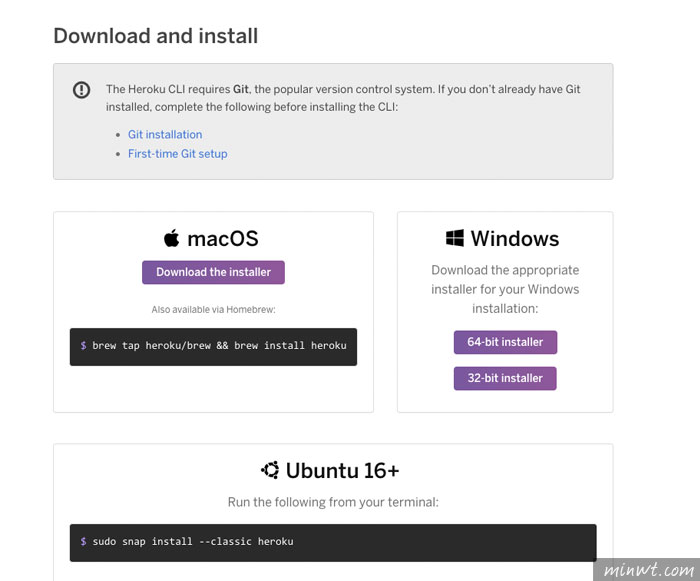This screenshot has height=581, width=700.
Task: Click the brew tap heroku command block
Action: click(213, 347)
